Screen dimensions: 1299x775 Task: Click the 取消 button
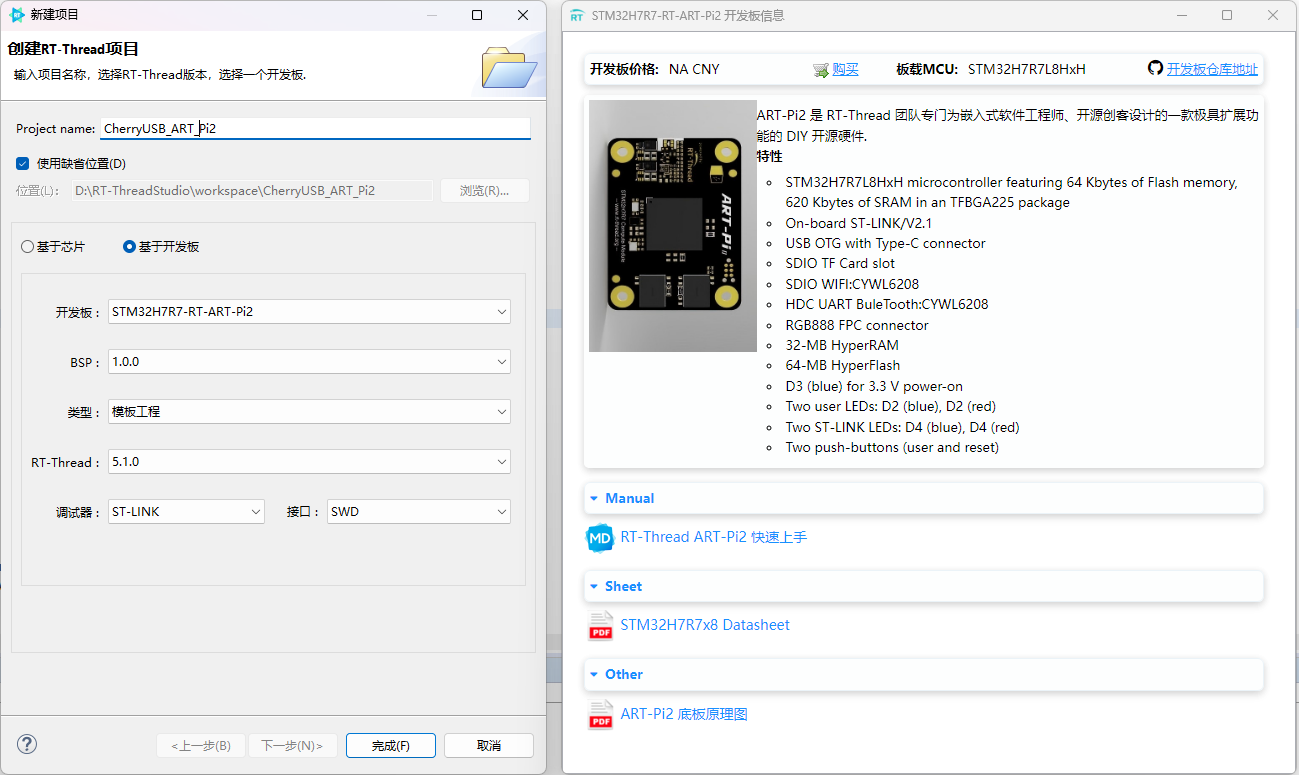489,746
